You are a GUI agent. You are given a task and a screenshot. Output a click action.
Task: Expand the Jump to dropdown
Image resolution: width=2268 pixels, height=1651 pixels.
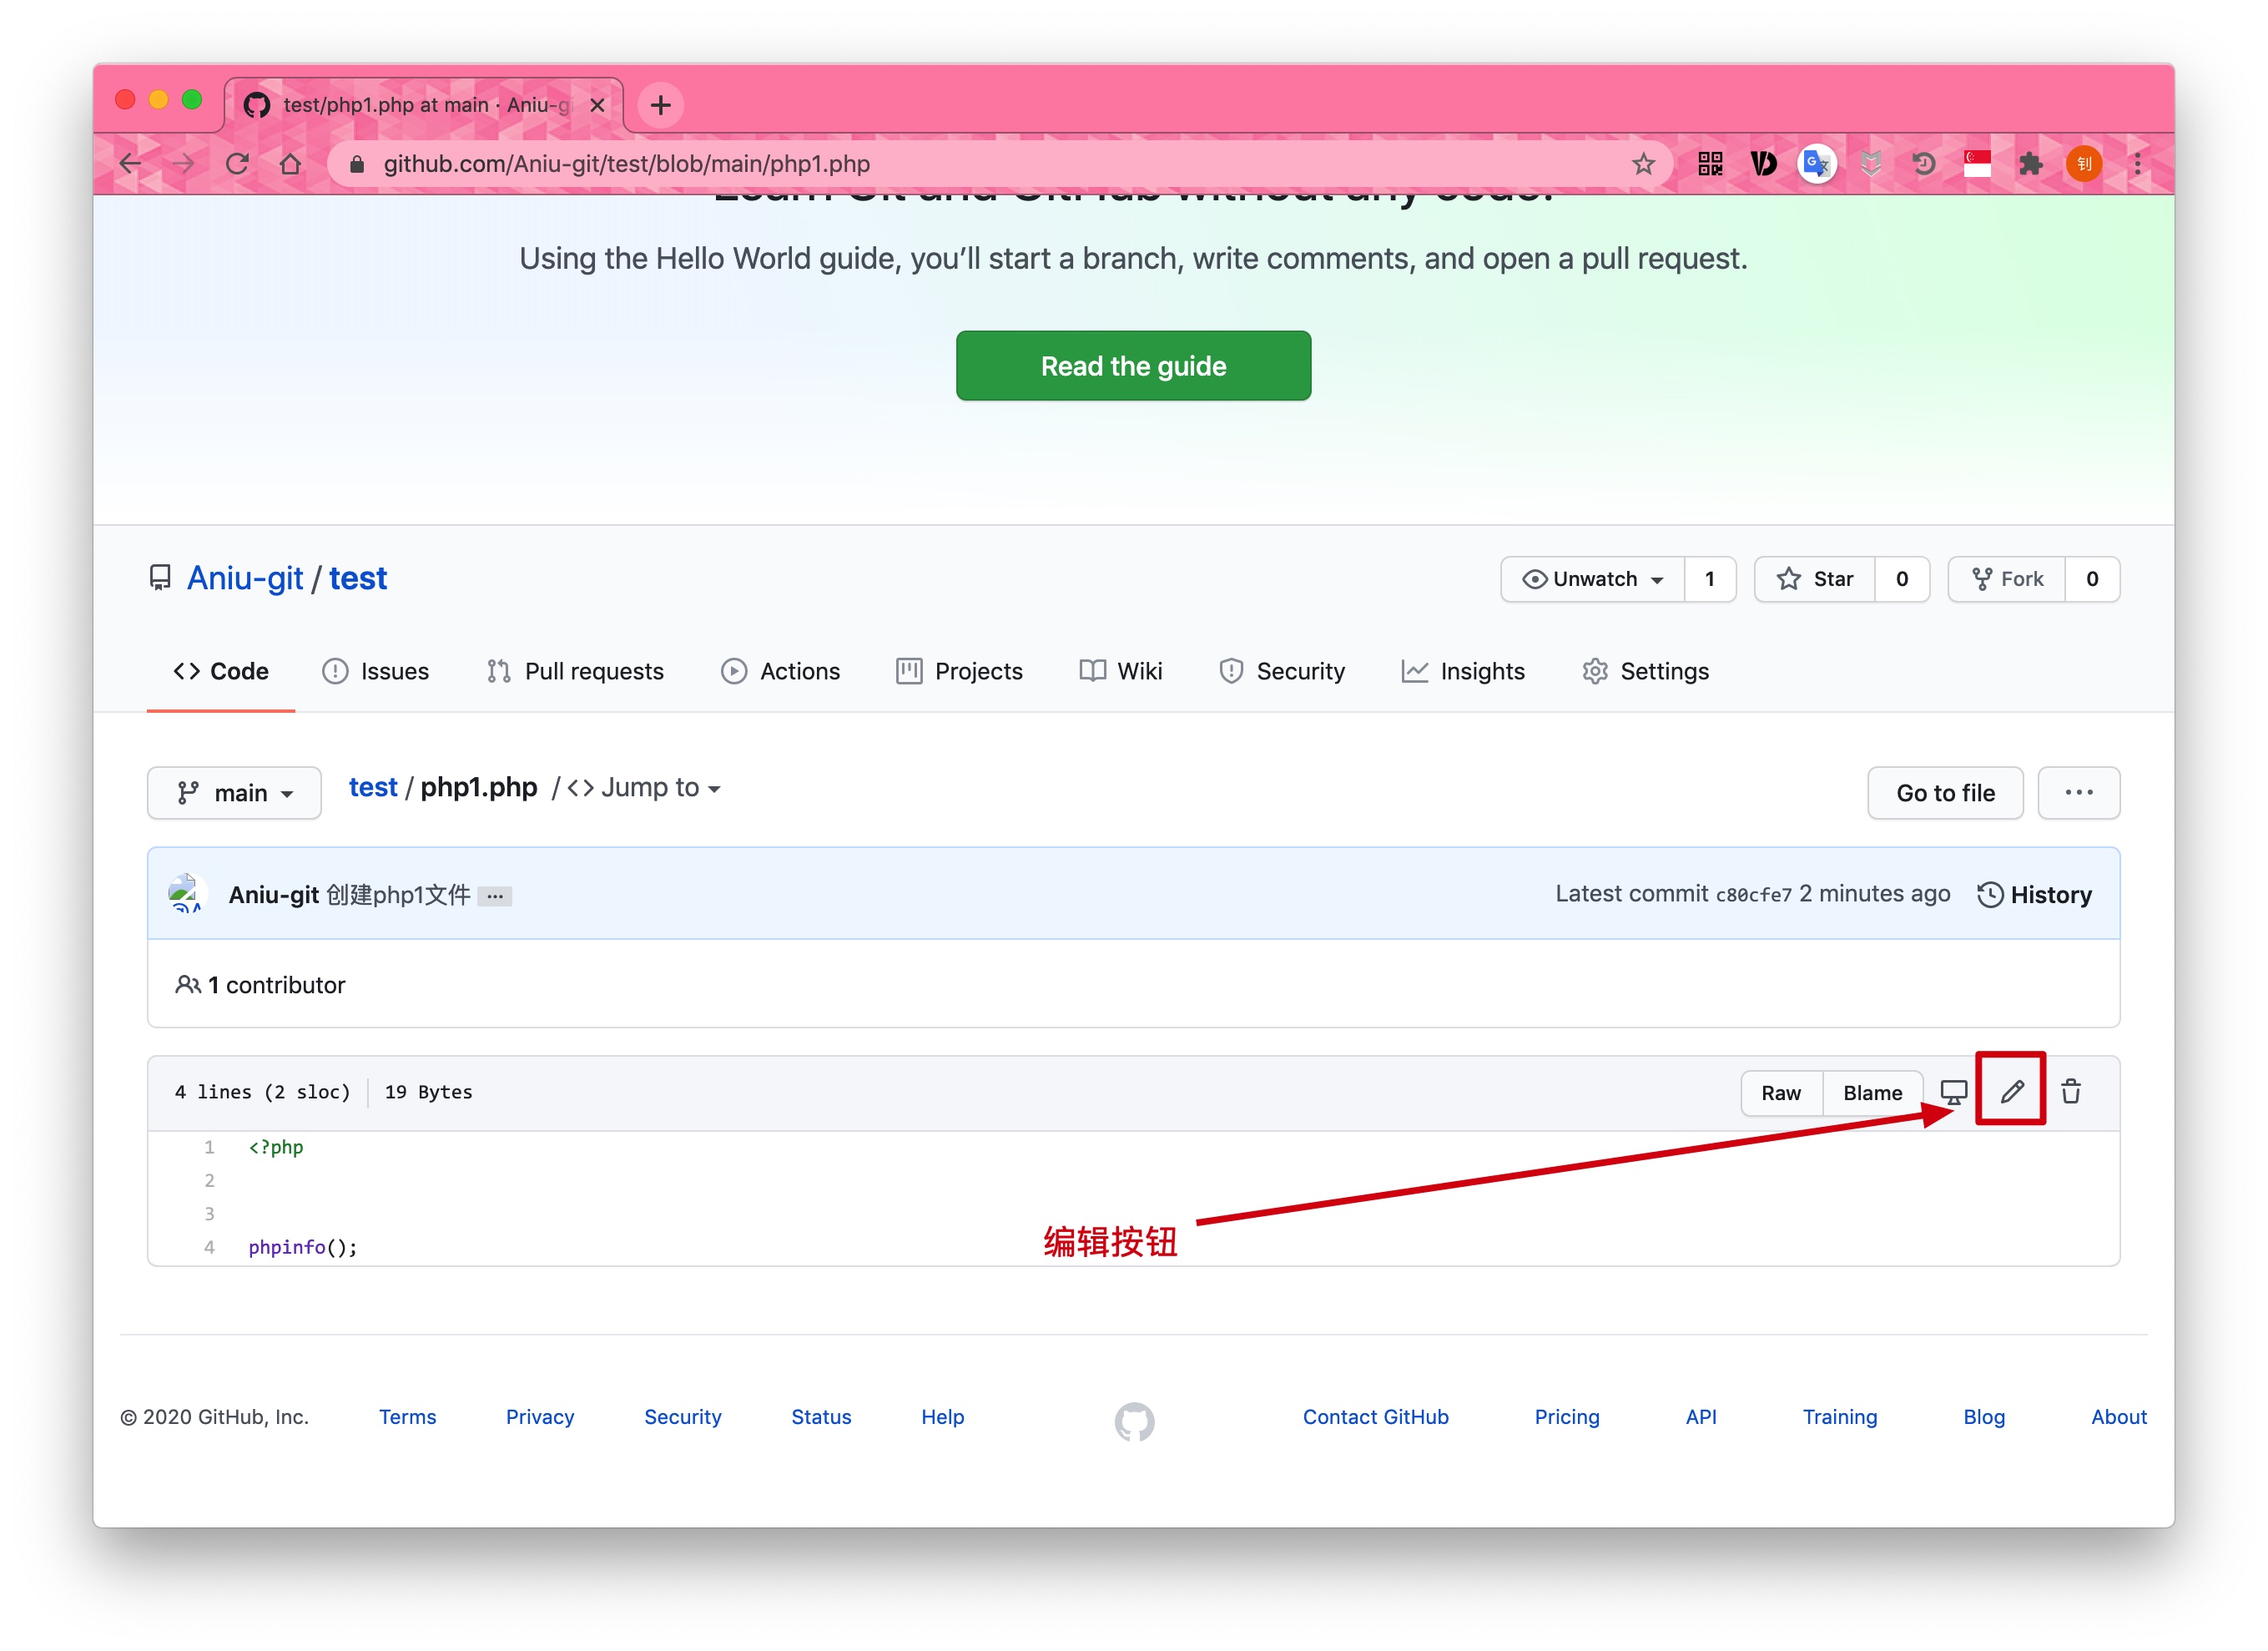pyautogui.click(x=645, y=788)
